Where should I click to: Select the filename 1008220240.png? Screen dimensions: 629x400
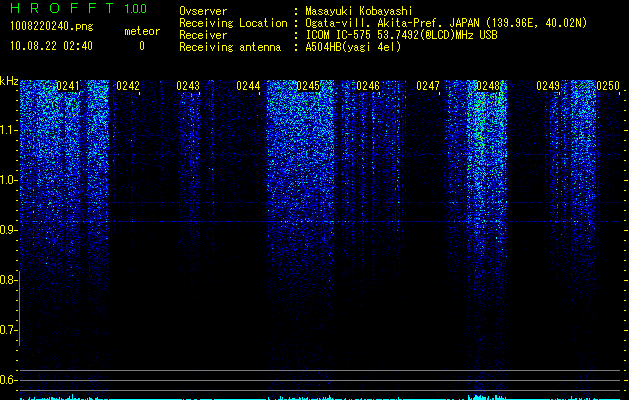[52, 26]
